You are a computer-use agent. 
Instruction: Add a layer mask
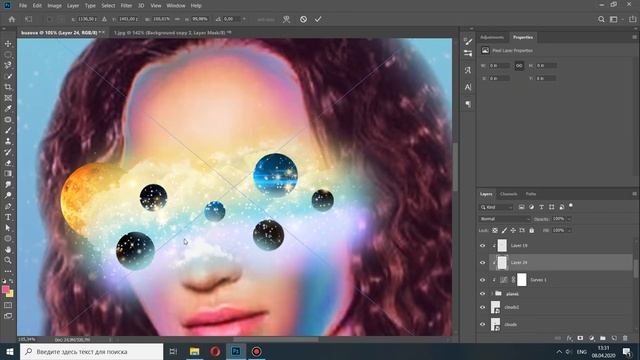click(x=580, y=338)
